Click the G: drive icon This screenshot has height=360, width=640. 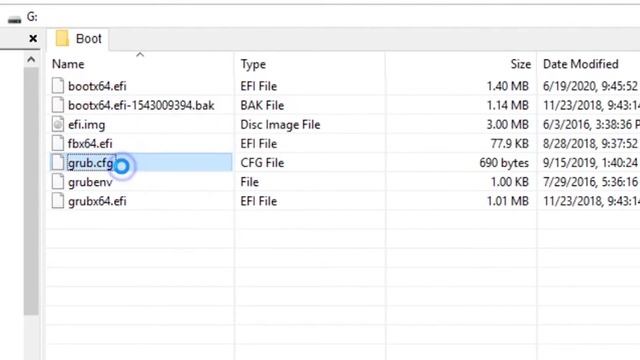(x=14, y=19)
